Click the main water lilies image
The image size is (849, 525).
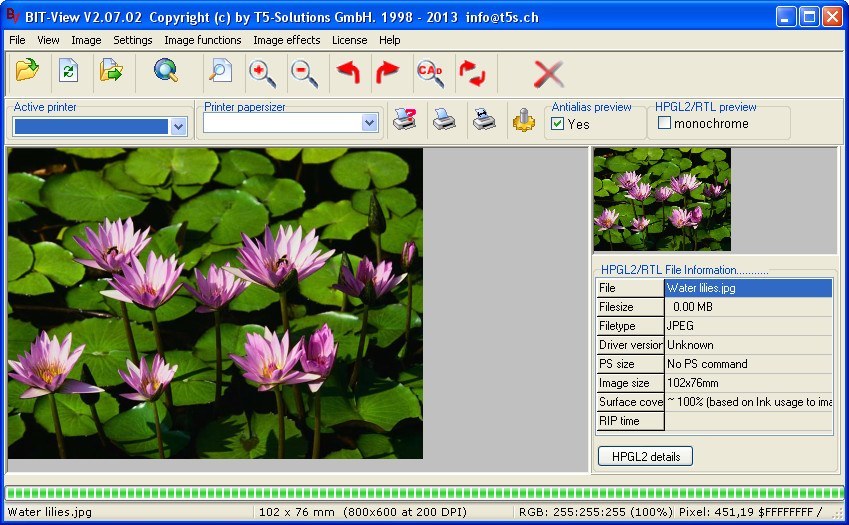tap(215, 303)
